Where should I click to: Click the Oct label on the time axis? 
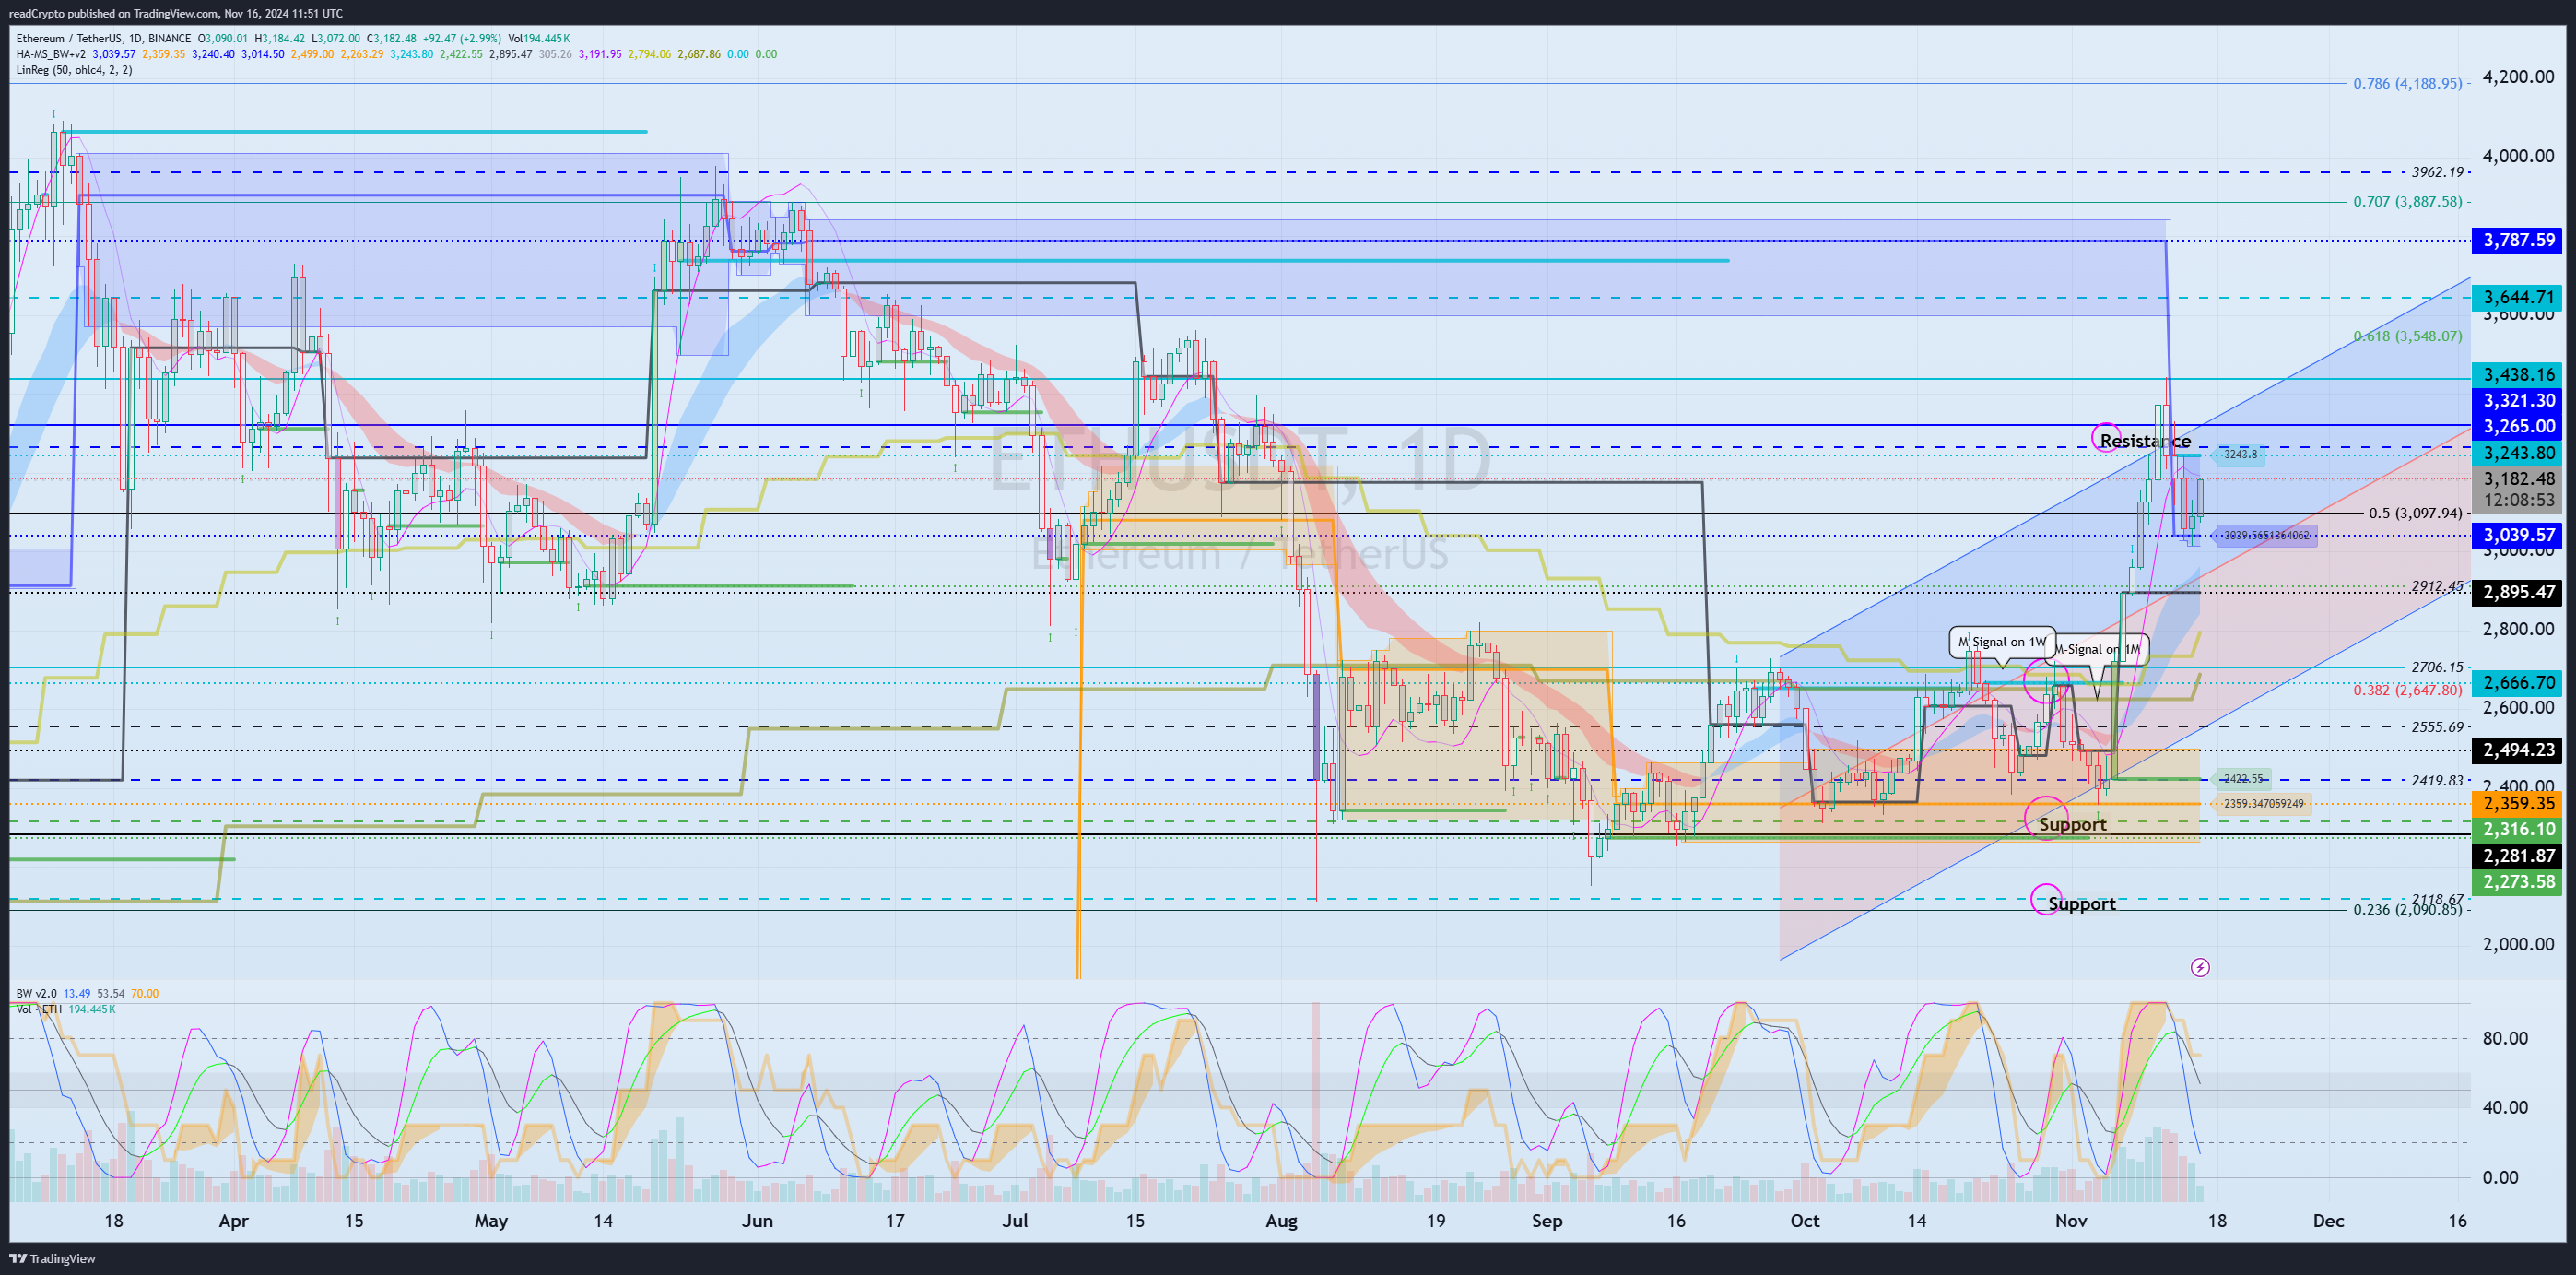click(1805, 1221)
